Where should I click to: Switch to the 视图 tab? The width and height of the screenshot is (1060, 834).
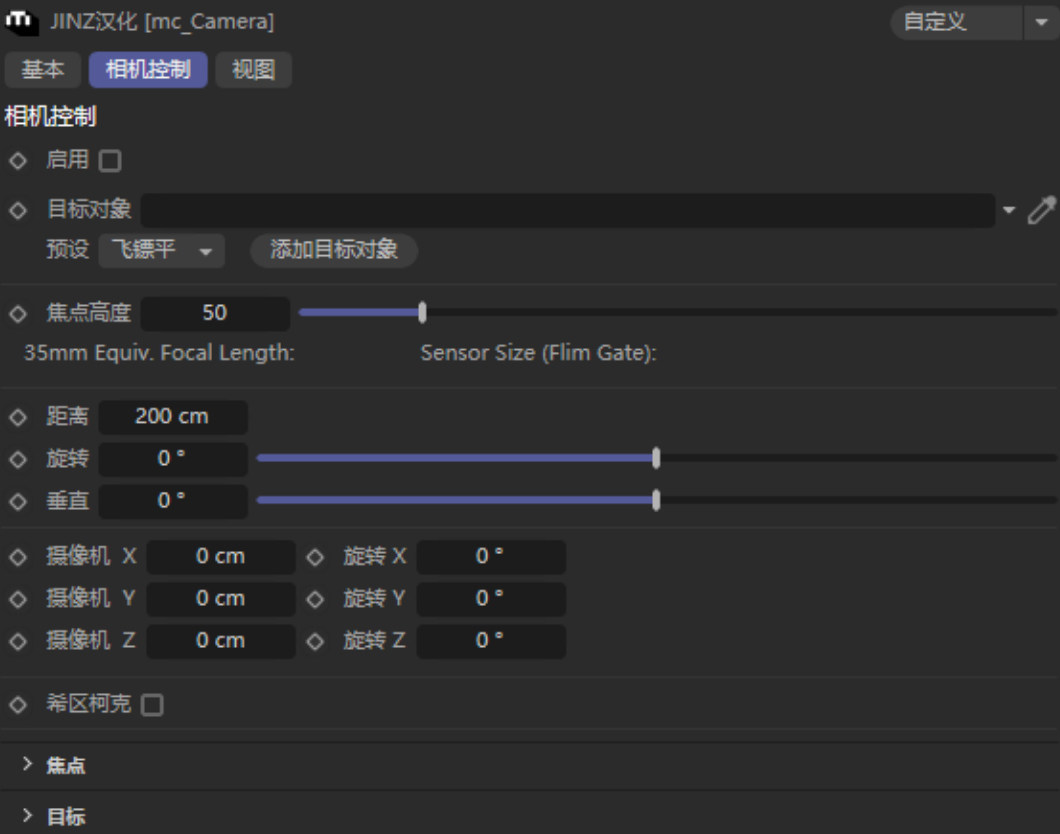coord(253,70)
